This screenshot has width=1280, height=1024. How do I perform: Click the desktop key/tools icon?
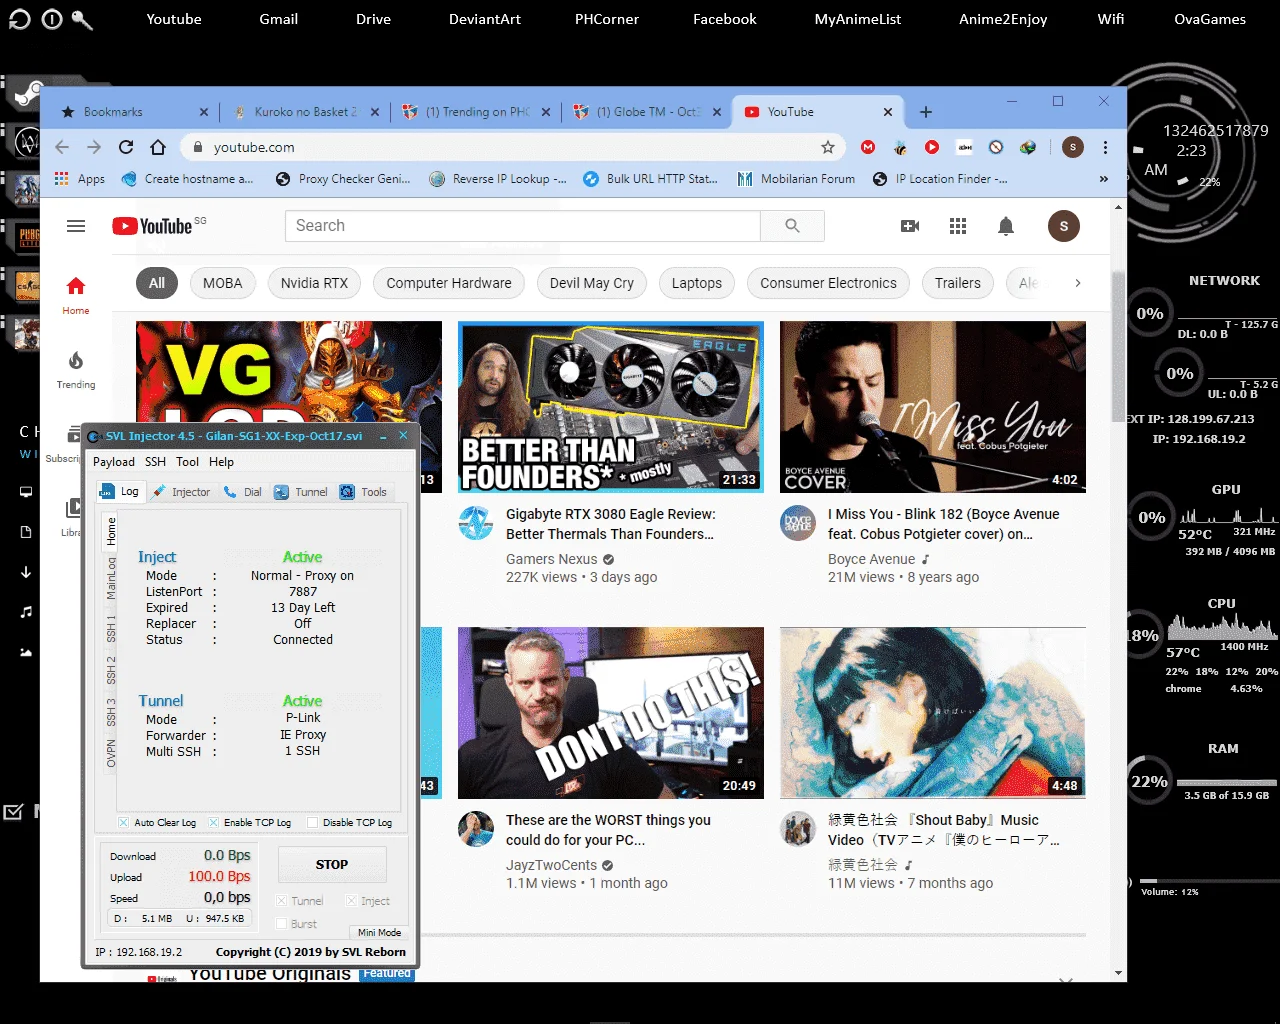click(82, 19)
